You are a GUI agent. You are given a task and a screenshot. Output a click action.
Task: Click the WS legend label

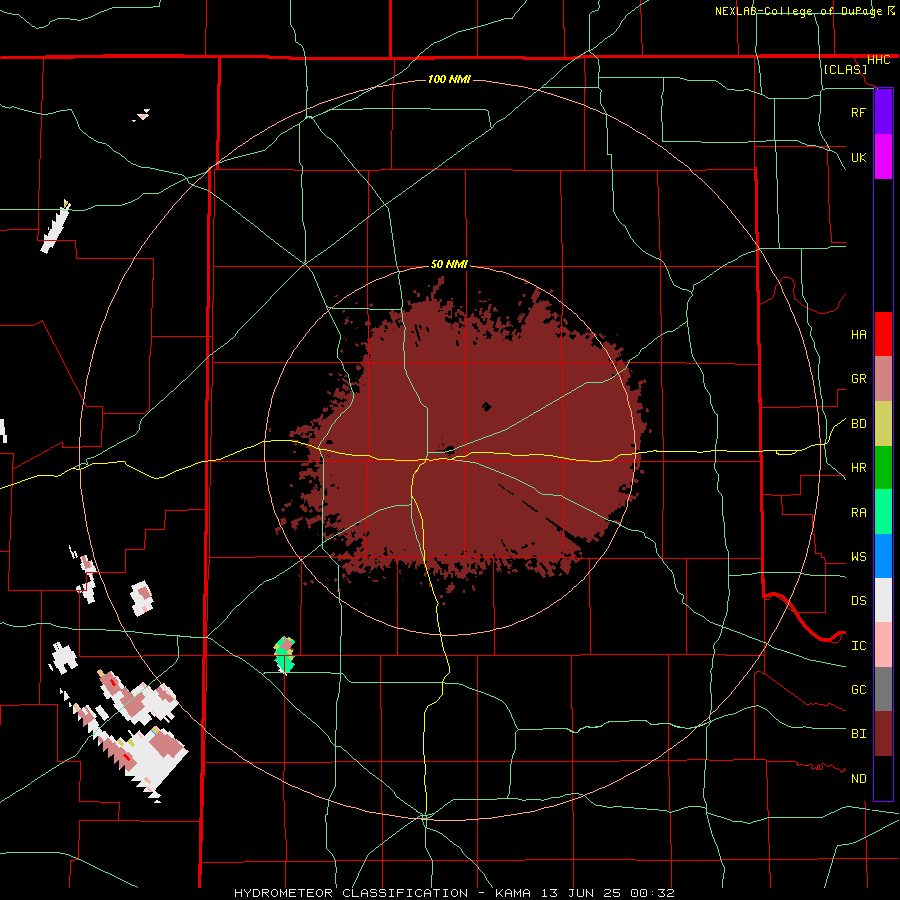(858, 556)
